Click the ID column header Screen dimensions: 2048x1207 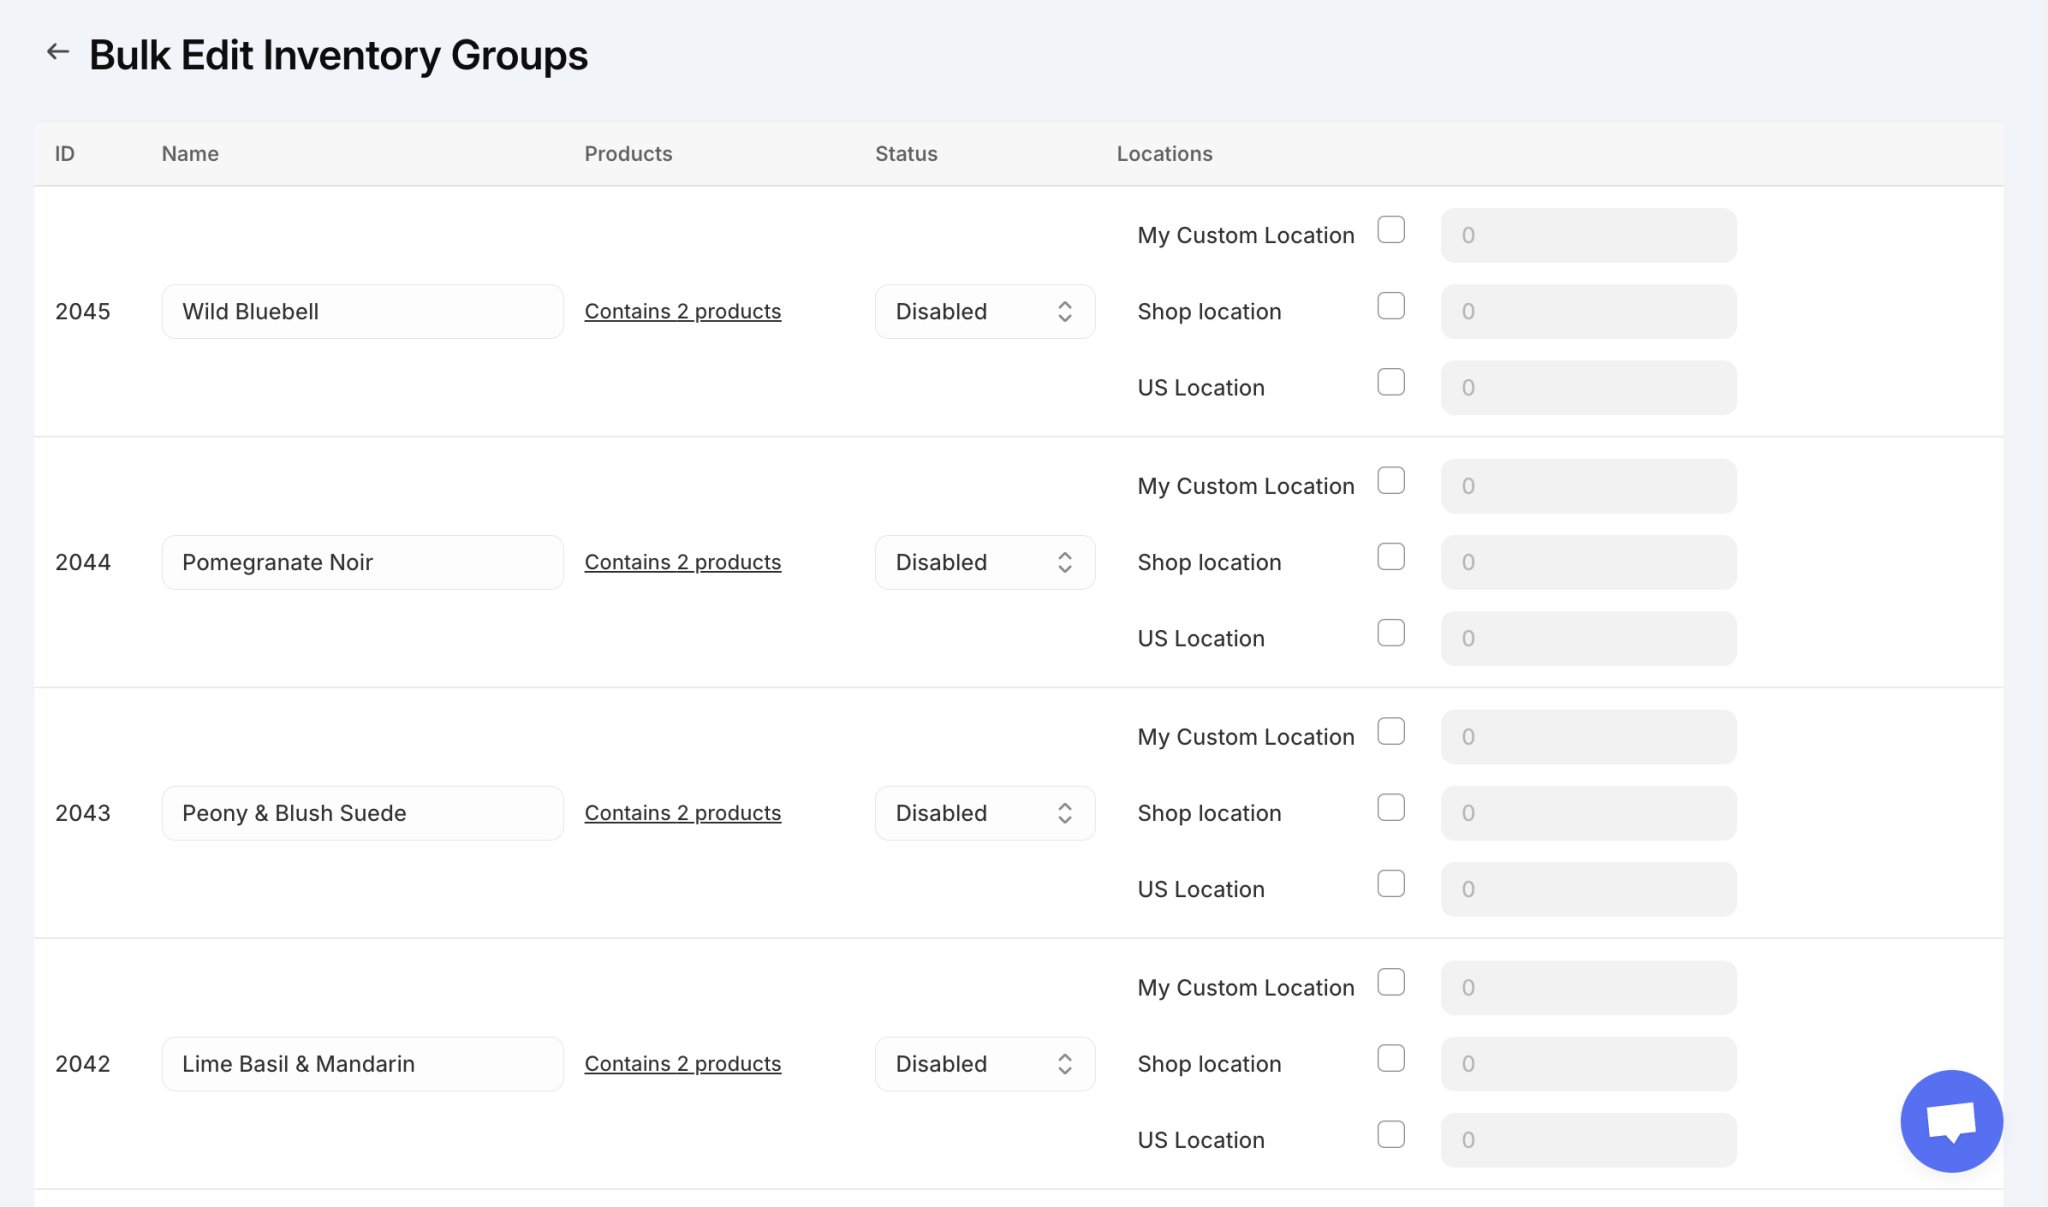point(65,154)
